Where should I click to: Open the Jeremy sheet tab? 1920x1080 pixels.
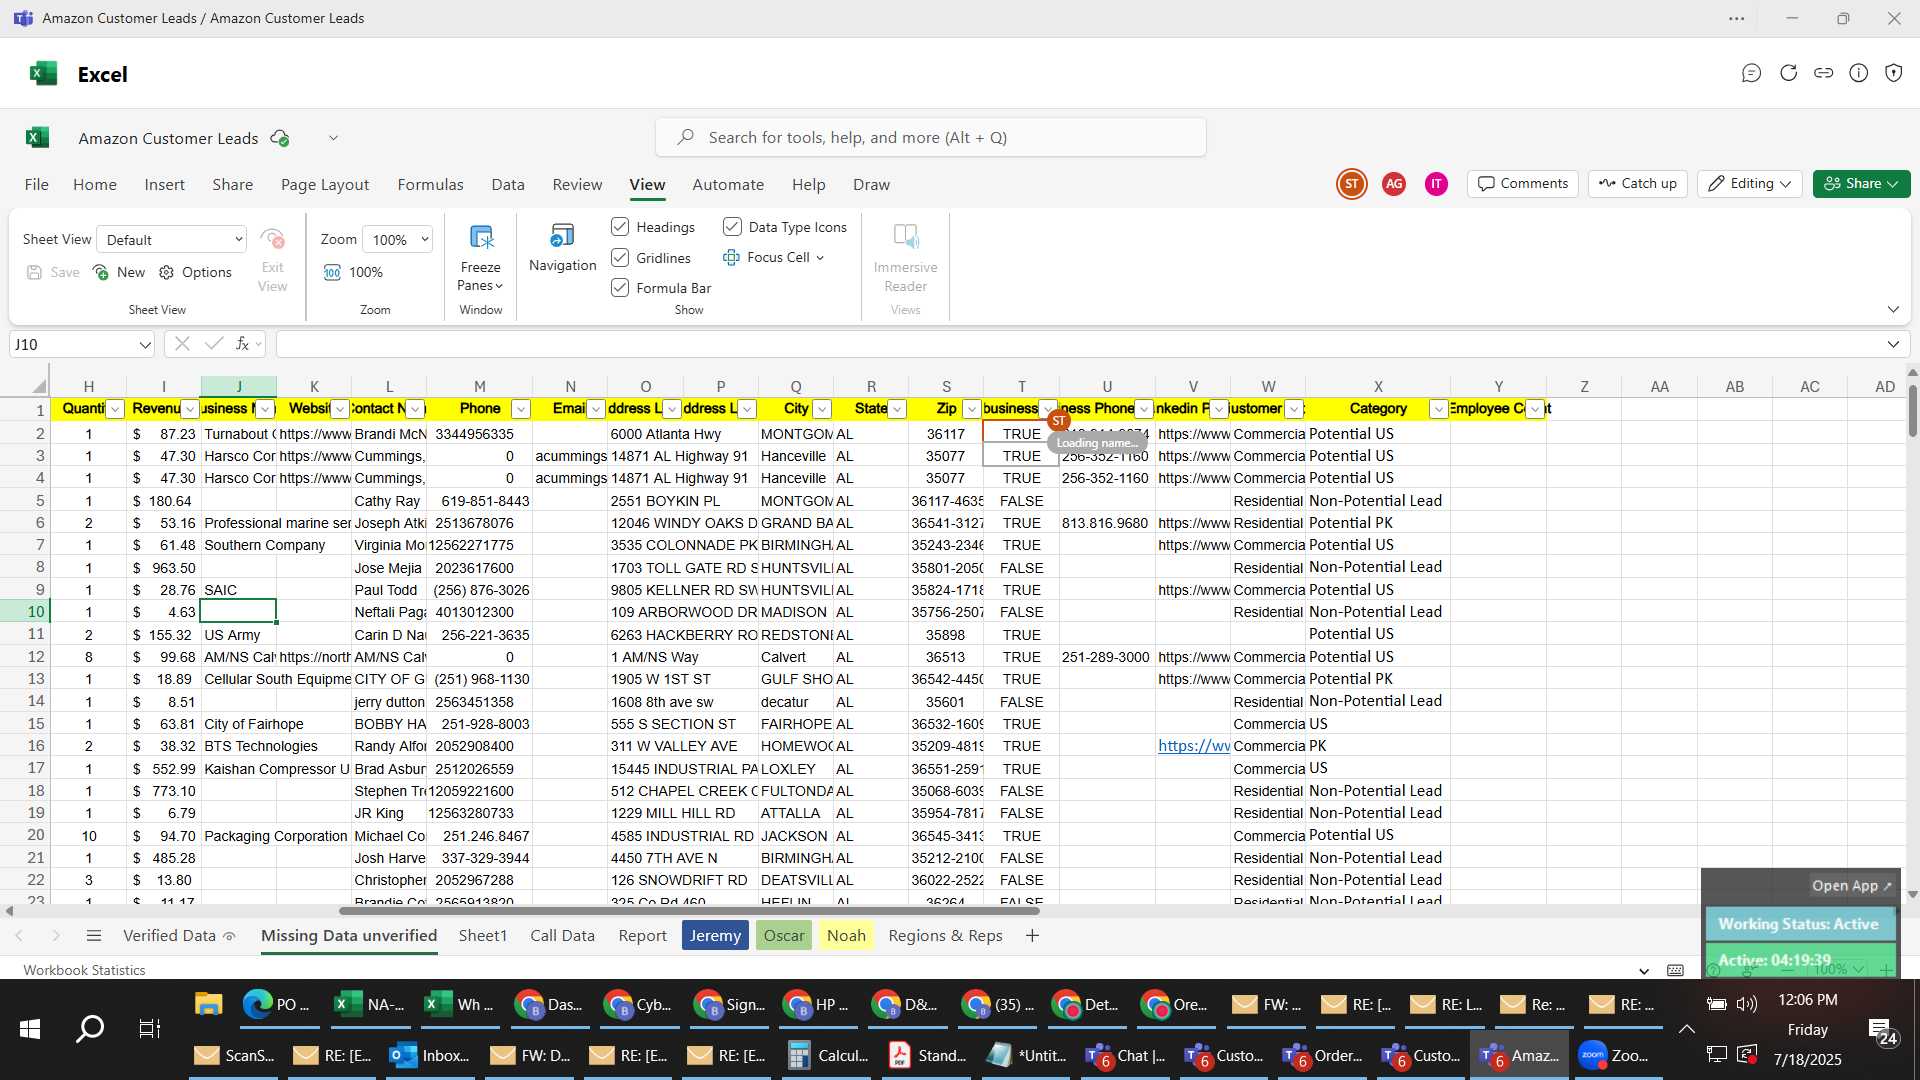[x=715, y=936]
